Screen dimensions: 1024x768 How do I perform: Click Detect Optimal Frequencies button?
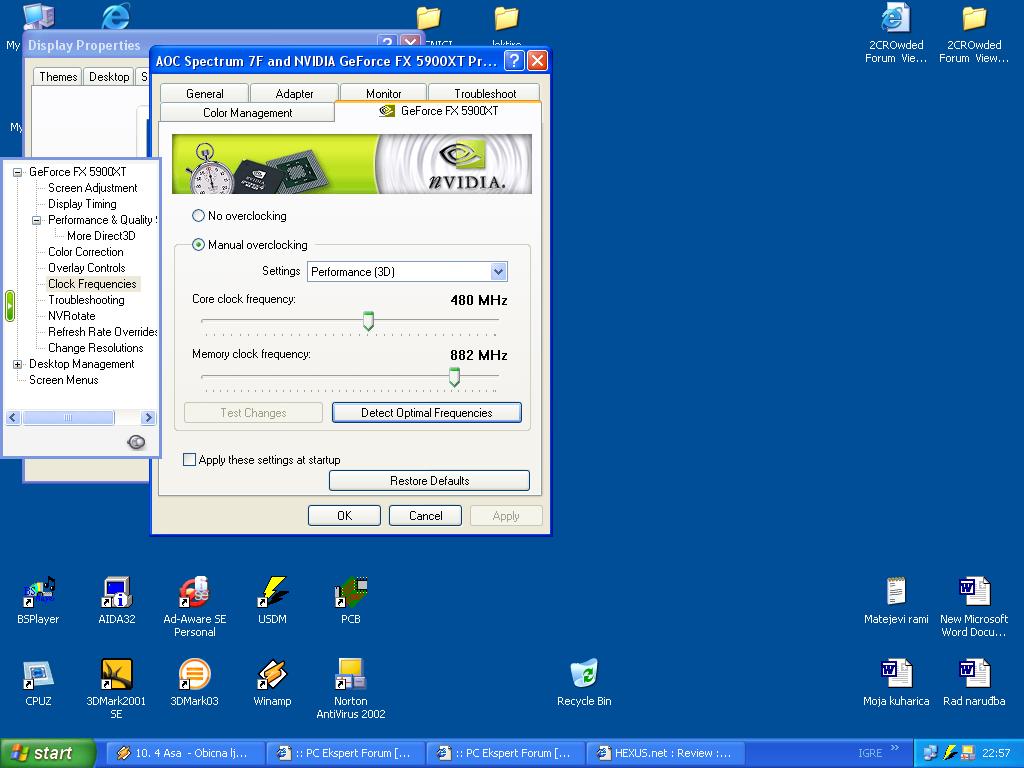[426, 413]
